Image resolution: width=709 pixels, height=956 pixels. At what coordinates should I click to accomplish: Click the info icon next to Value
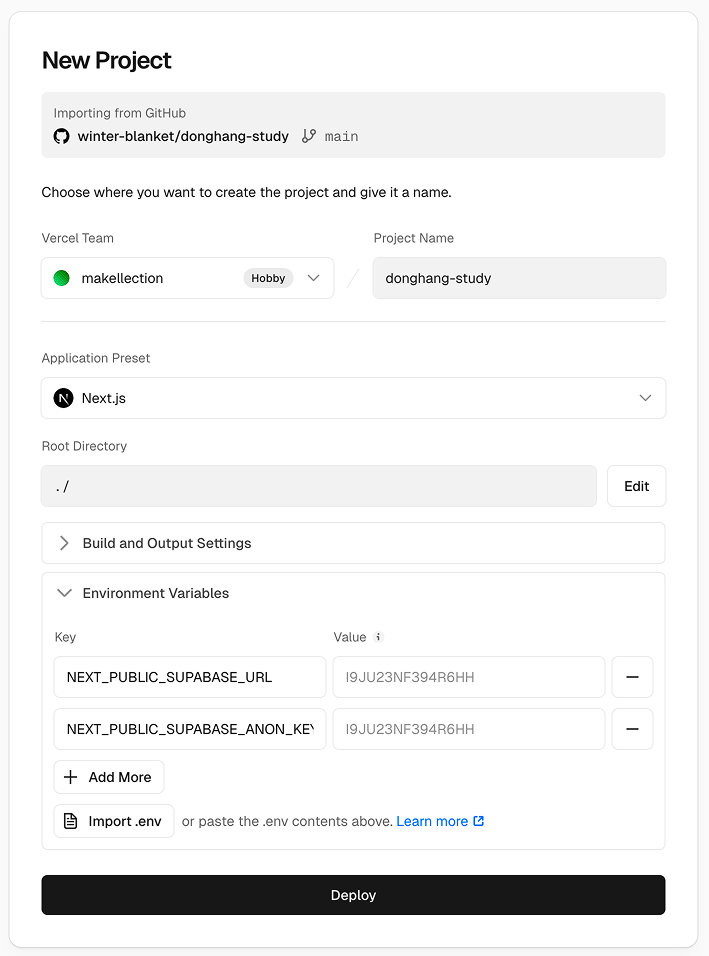[x=378, y=637]
